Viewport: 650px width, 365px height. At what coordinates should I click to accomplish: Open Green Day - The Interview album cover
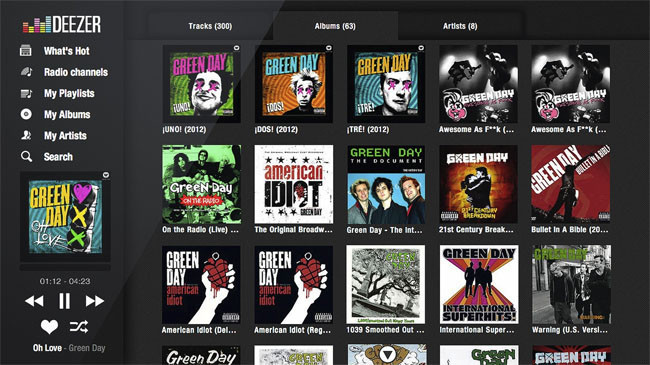tap(386, 184)
